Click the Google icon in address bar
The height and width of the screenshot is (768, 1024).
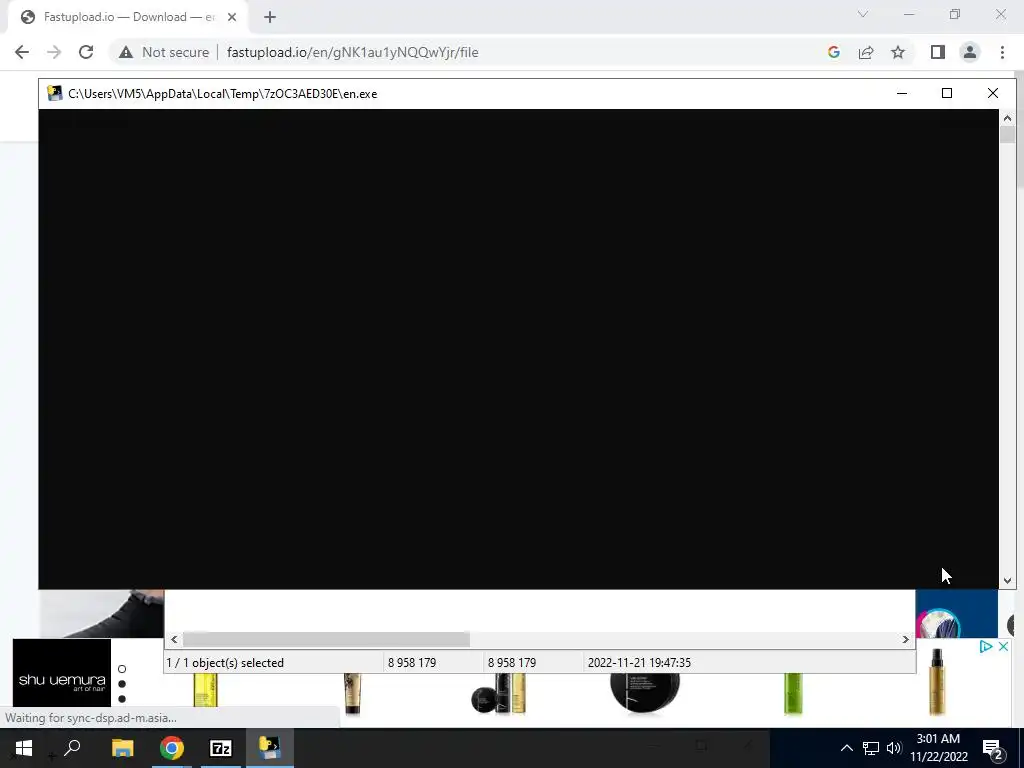[x=833, y=52]
